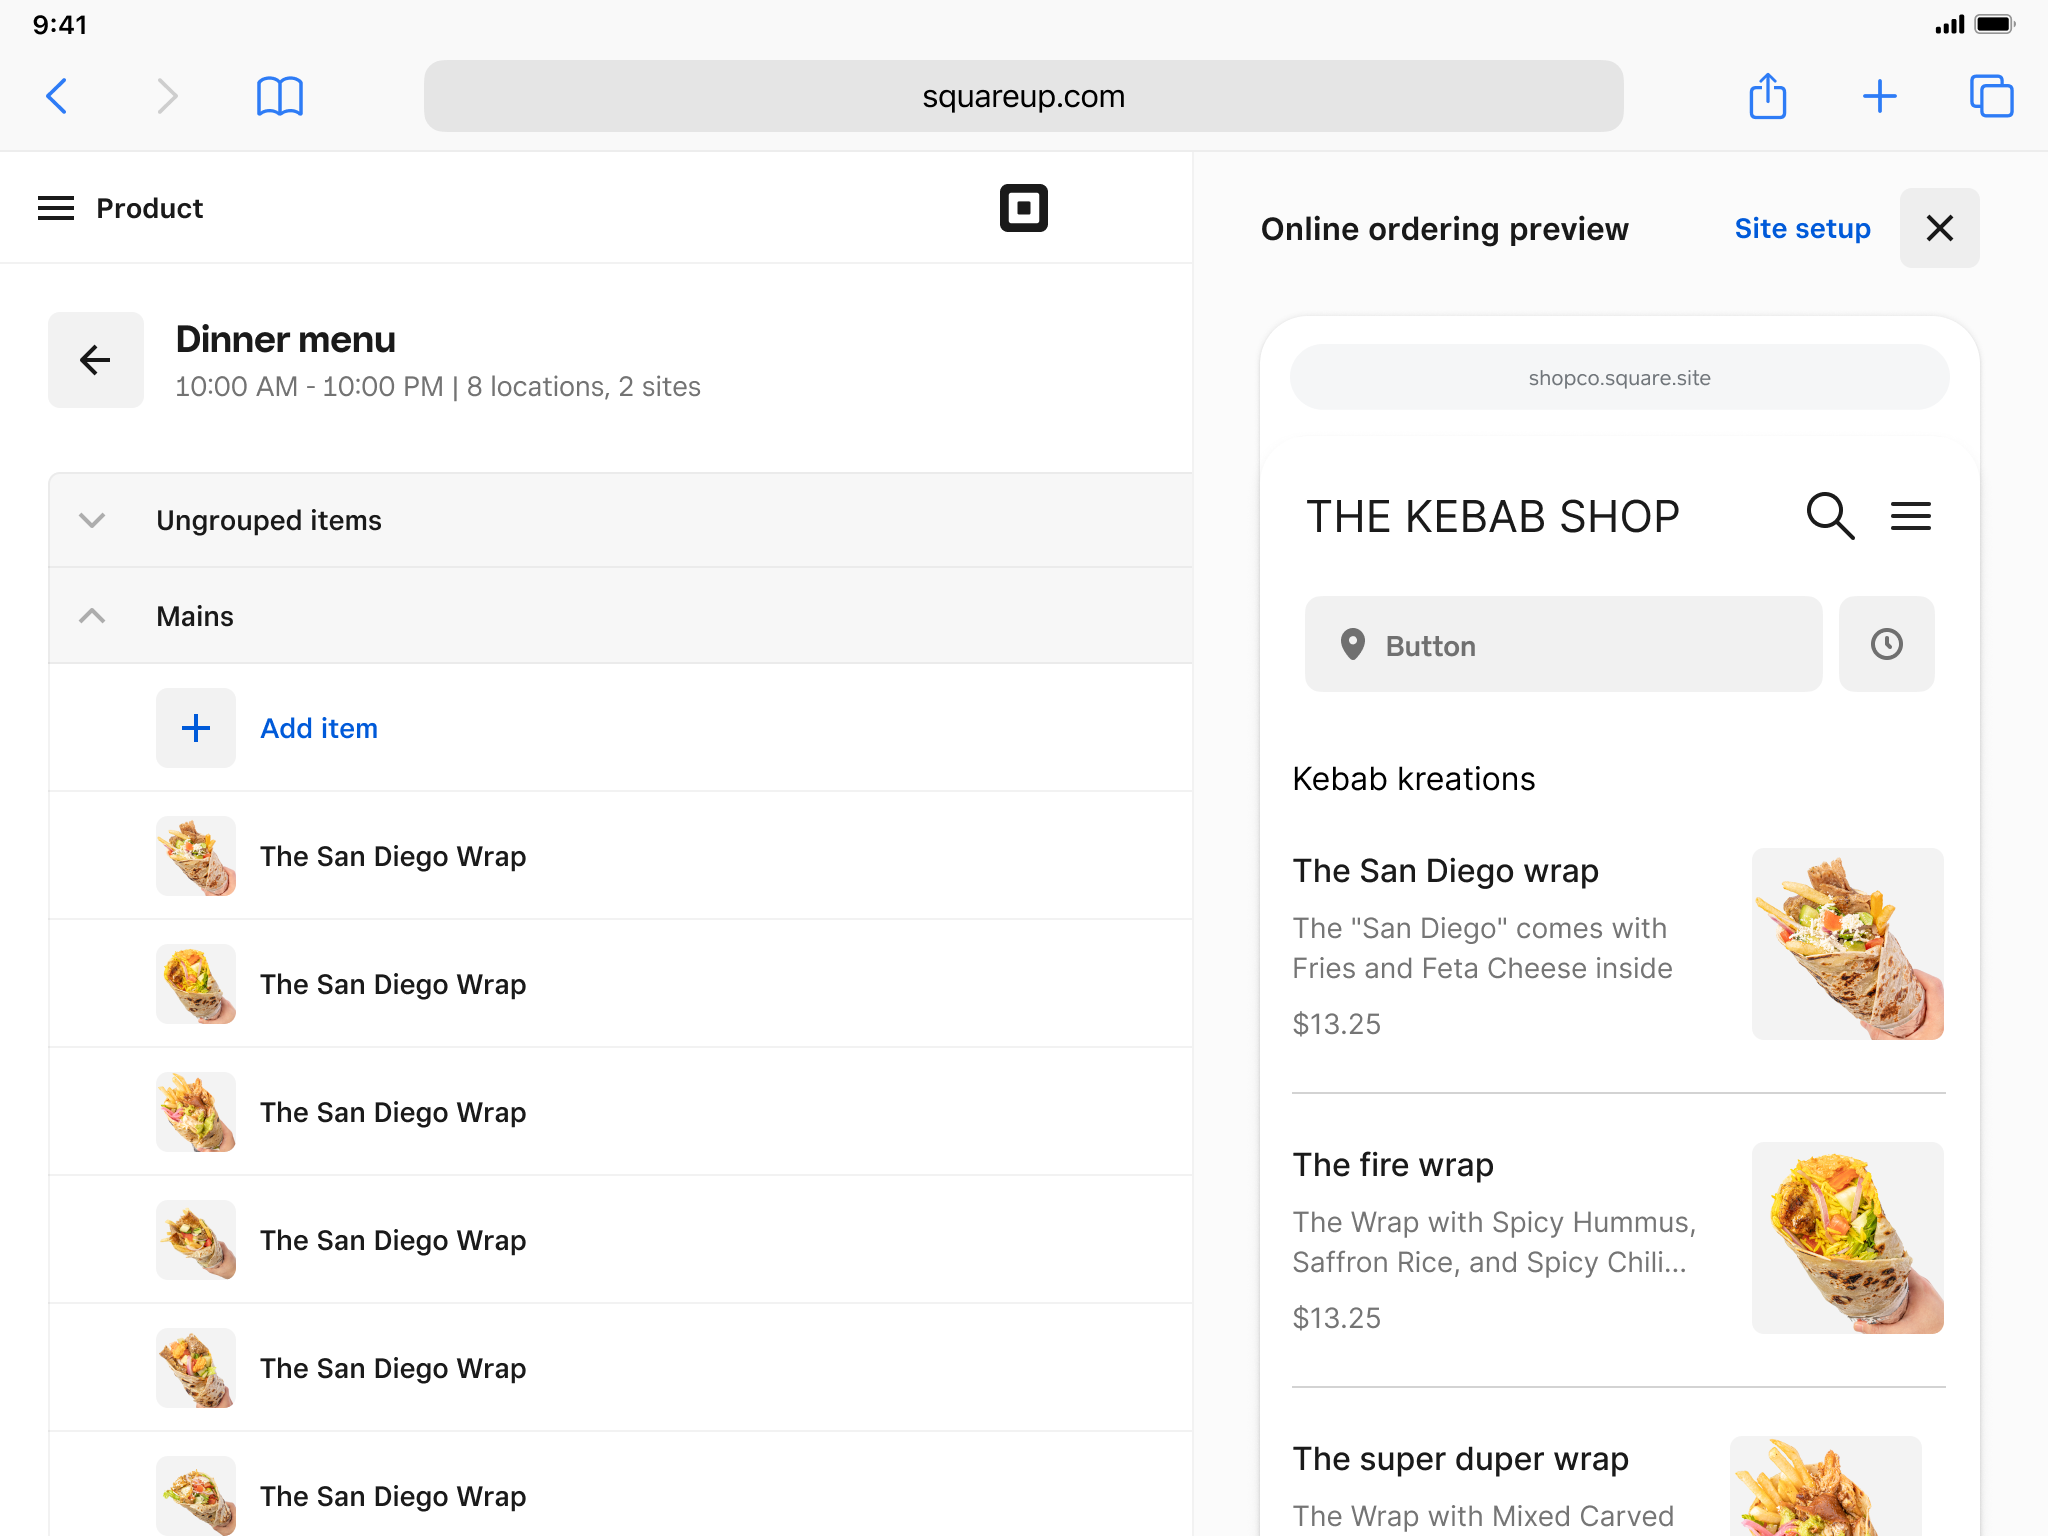Image resolution: width=2048 pixels, height=1536 pixels.
Task: Open The fire wrap thumbnail image
Action: pyautogui.click(x=1847, y=1237)
